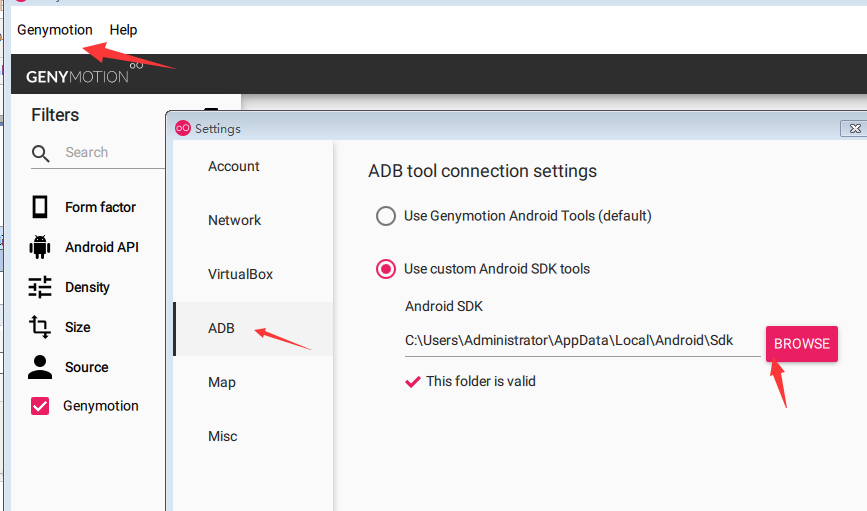The image size is (867, 511).
Task: Close the Settings dialog
Action: (x=855, y=128)
